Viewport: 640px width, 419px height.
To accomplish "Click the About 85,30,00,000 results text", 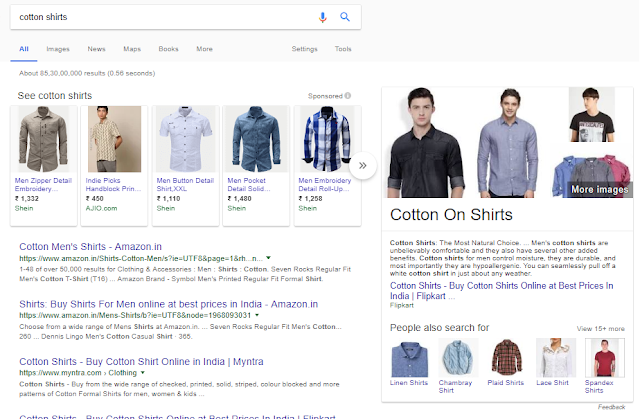I will point(87,73).
